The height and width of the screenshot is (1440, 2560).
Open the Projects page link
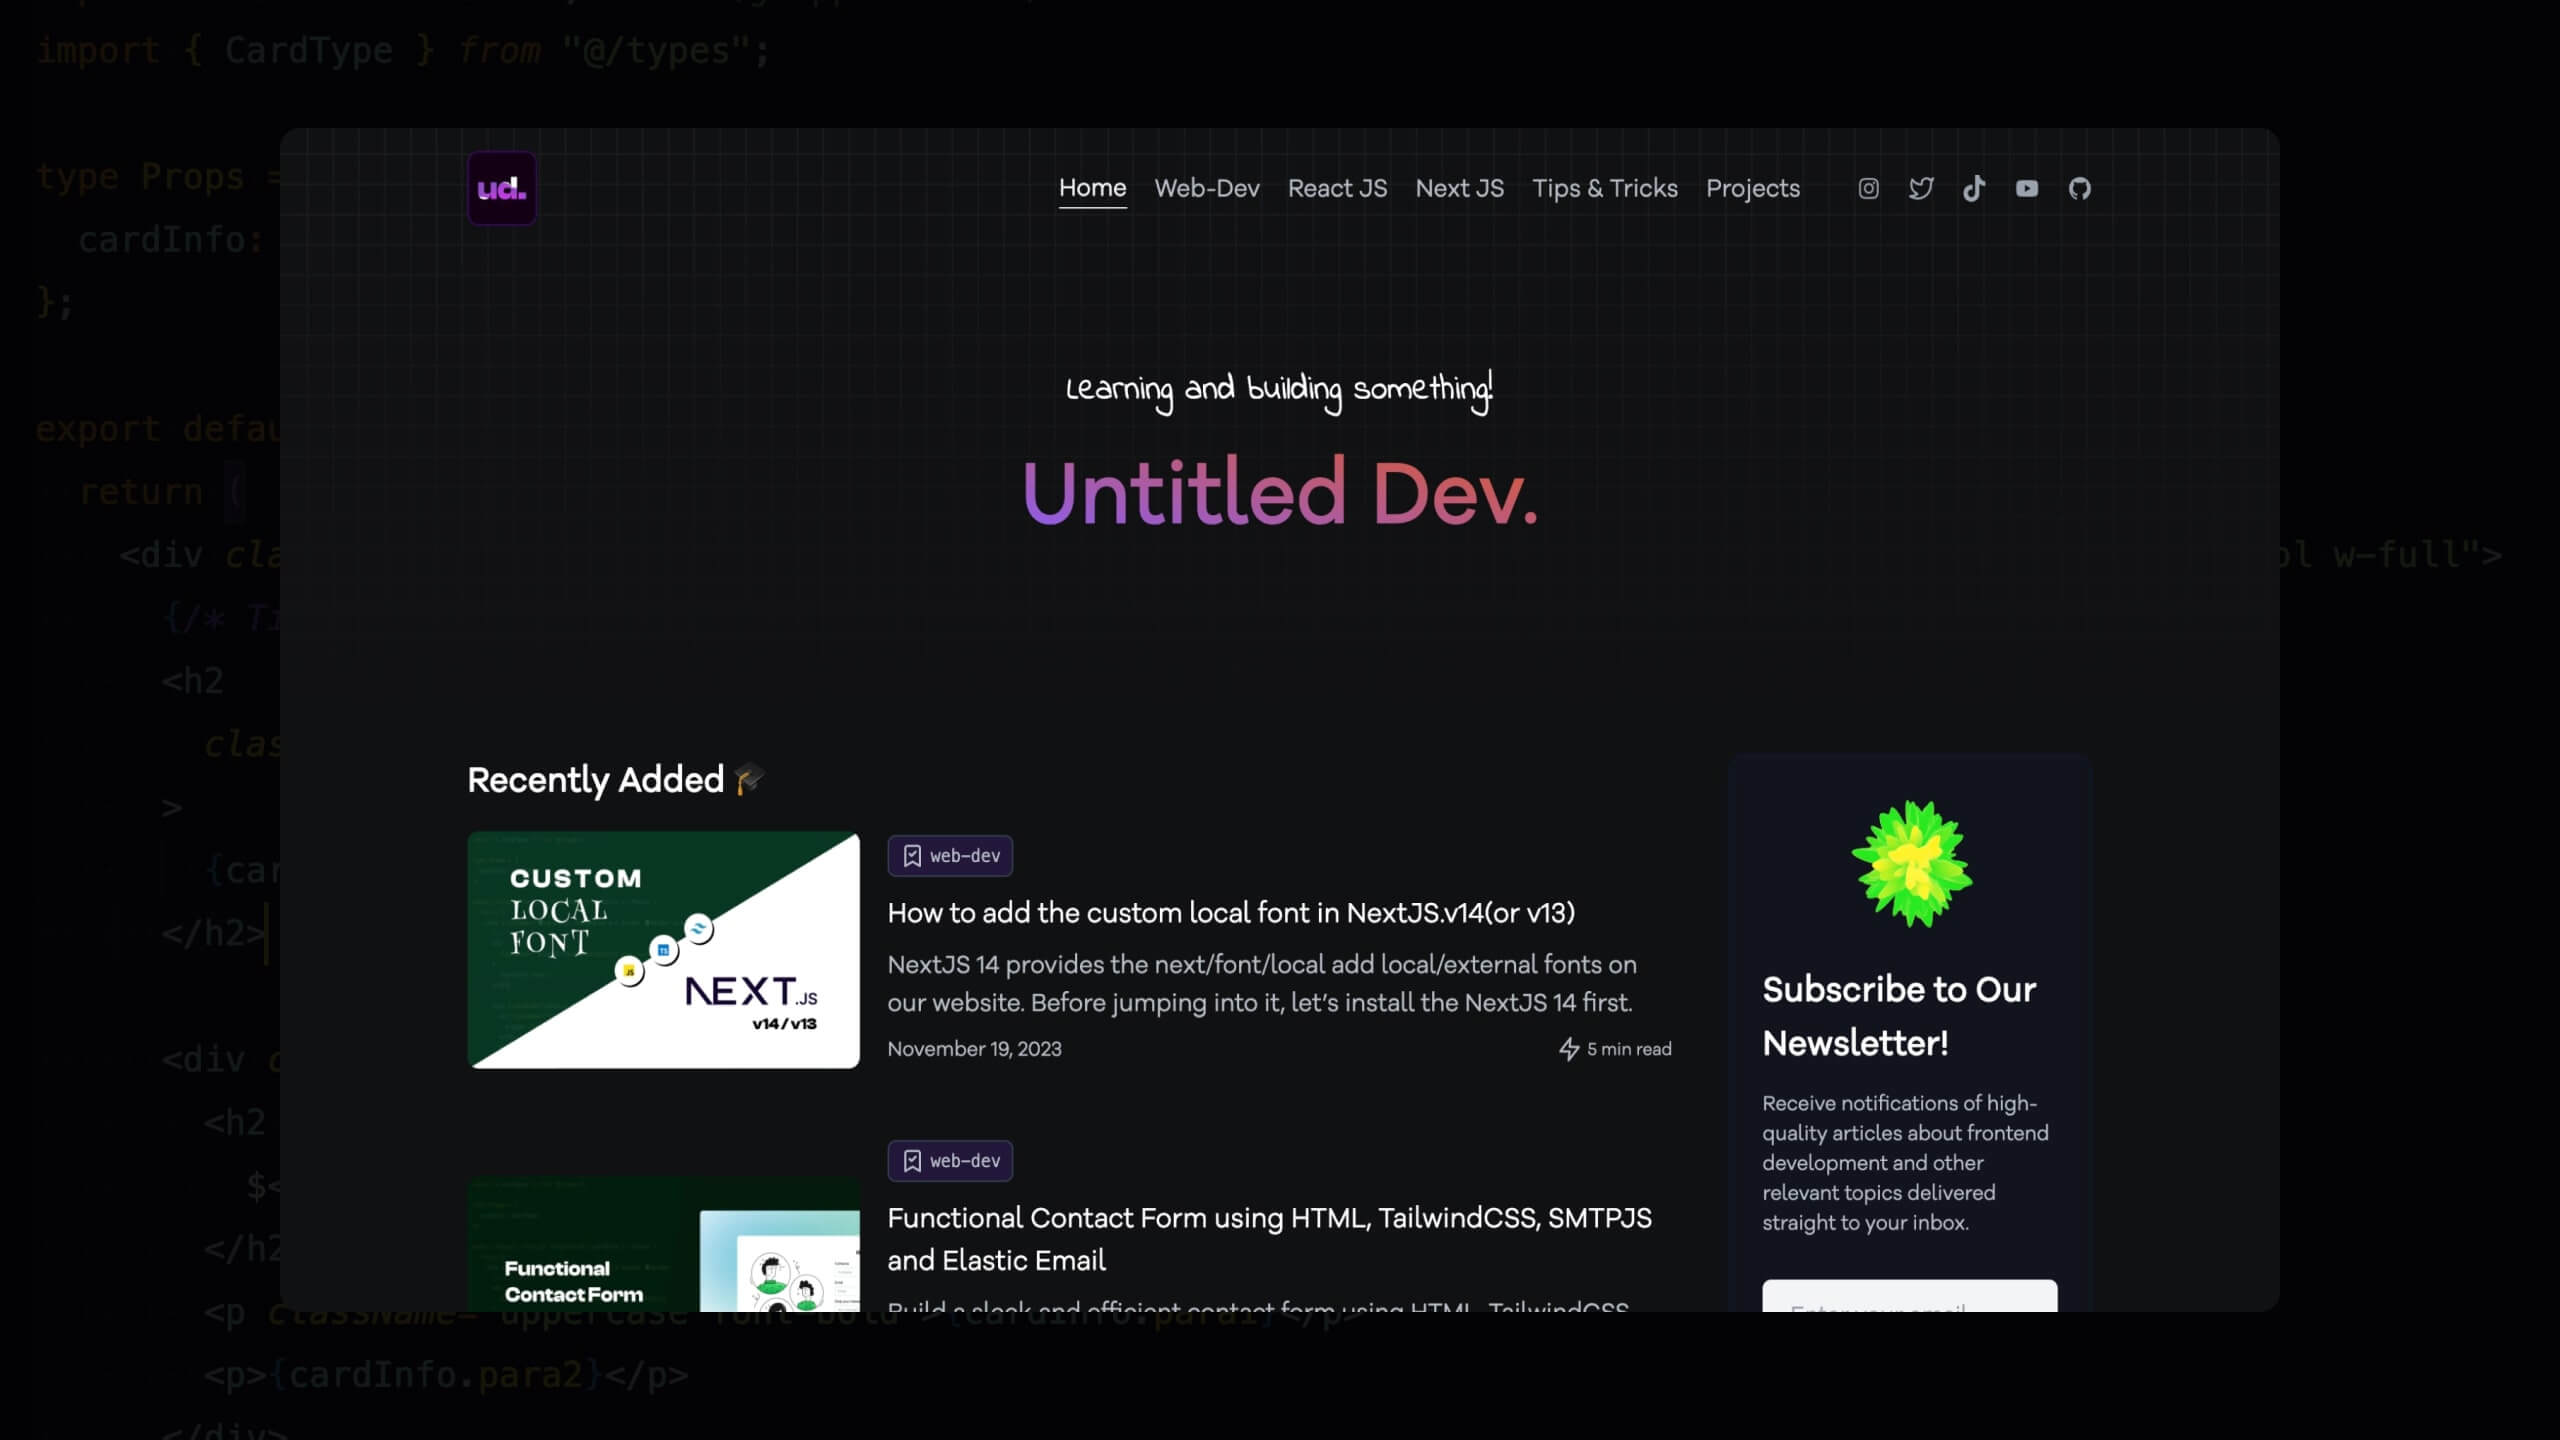tap(1753, 188)
